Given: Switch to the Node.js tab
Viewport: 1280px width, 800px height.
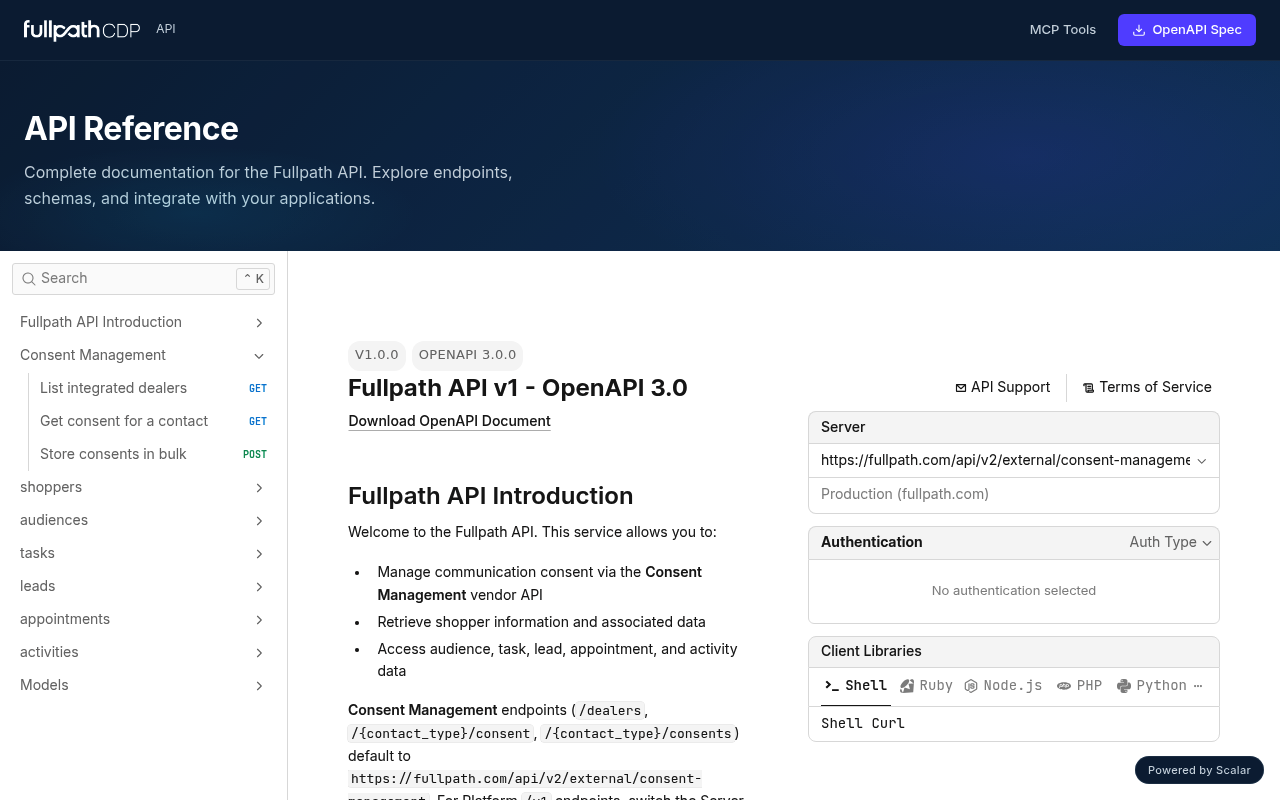Looking at the screenshot, I should (1003, 686).
